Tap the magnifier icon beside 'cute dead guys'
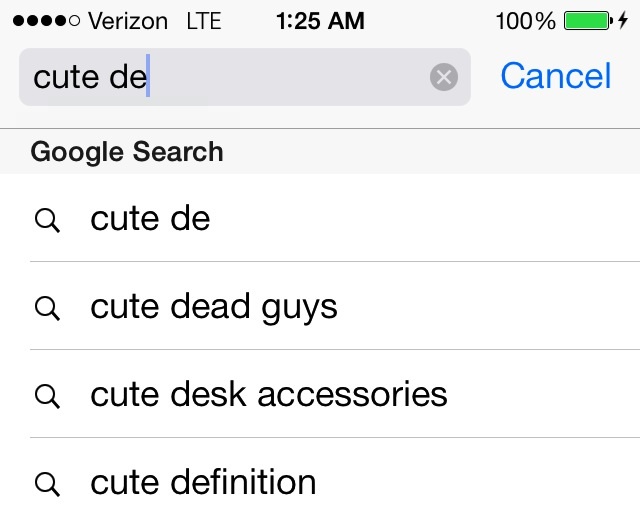This screenshot has width=640, height=523. click(47, 308)
